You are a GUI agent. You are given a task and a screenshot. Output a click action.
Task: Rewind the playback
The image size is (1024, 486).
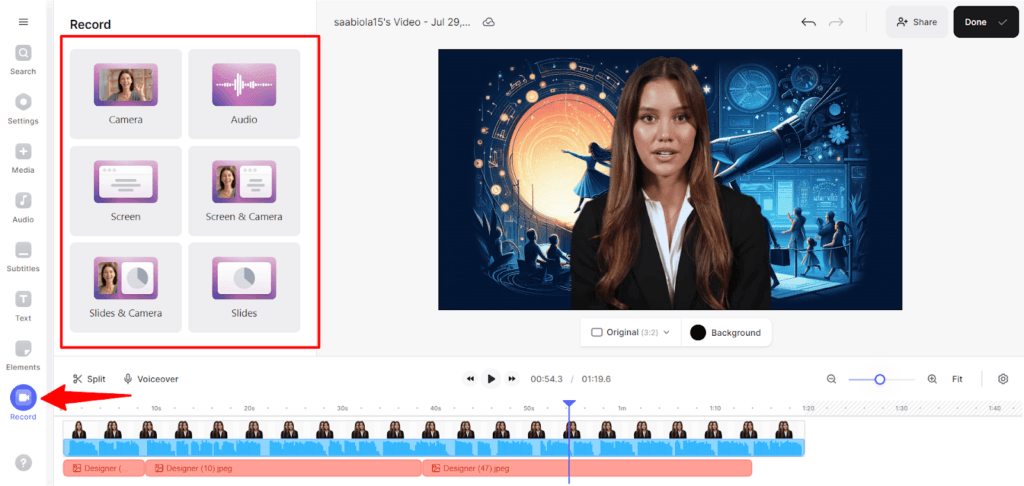pos(470,379)
